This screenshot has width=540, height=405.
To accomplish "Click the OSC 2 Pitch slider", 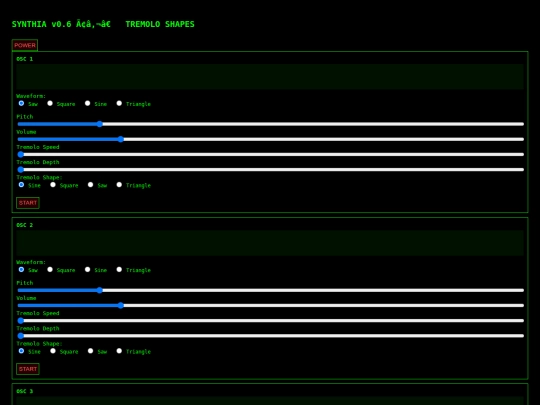I will click(270, 290).
